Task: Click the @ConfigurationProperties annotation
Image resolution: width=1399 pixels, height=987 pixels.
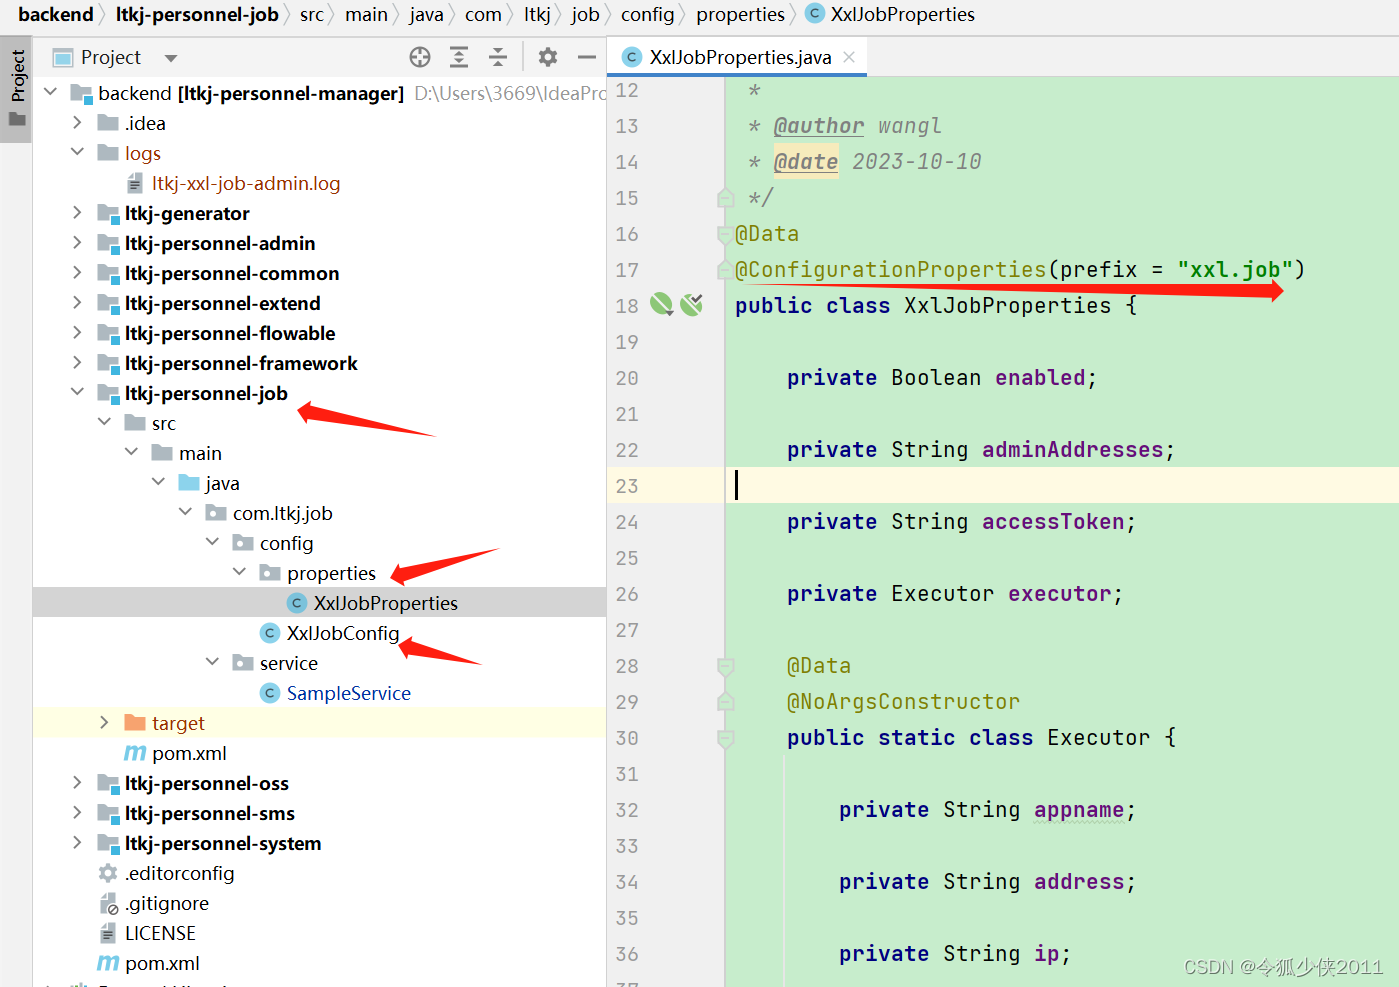Action: coord(890,270)
